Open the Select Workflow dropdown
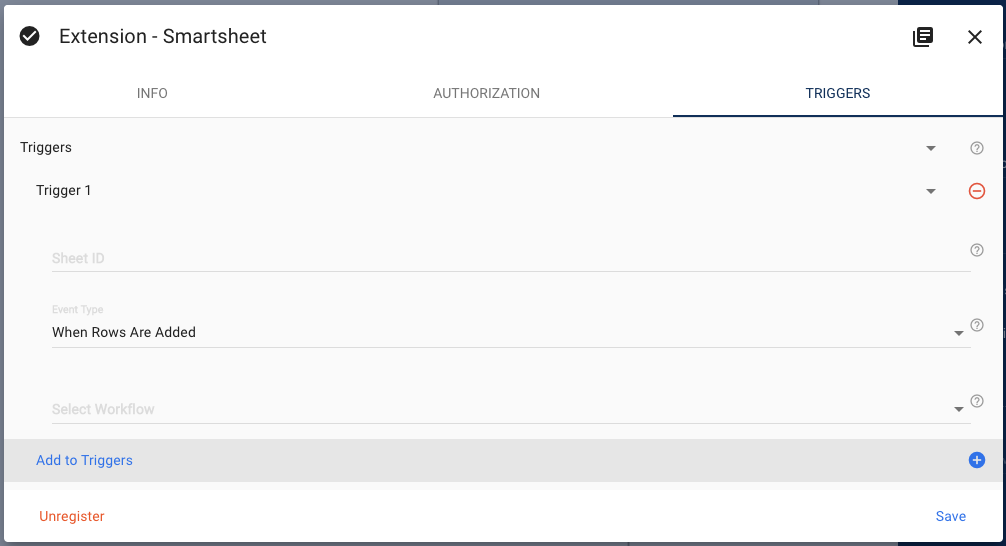Viewport: 1006px width, 546px height. coord(958,409)
